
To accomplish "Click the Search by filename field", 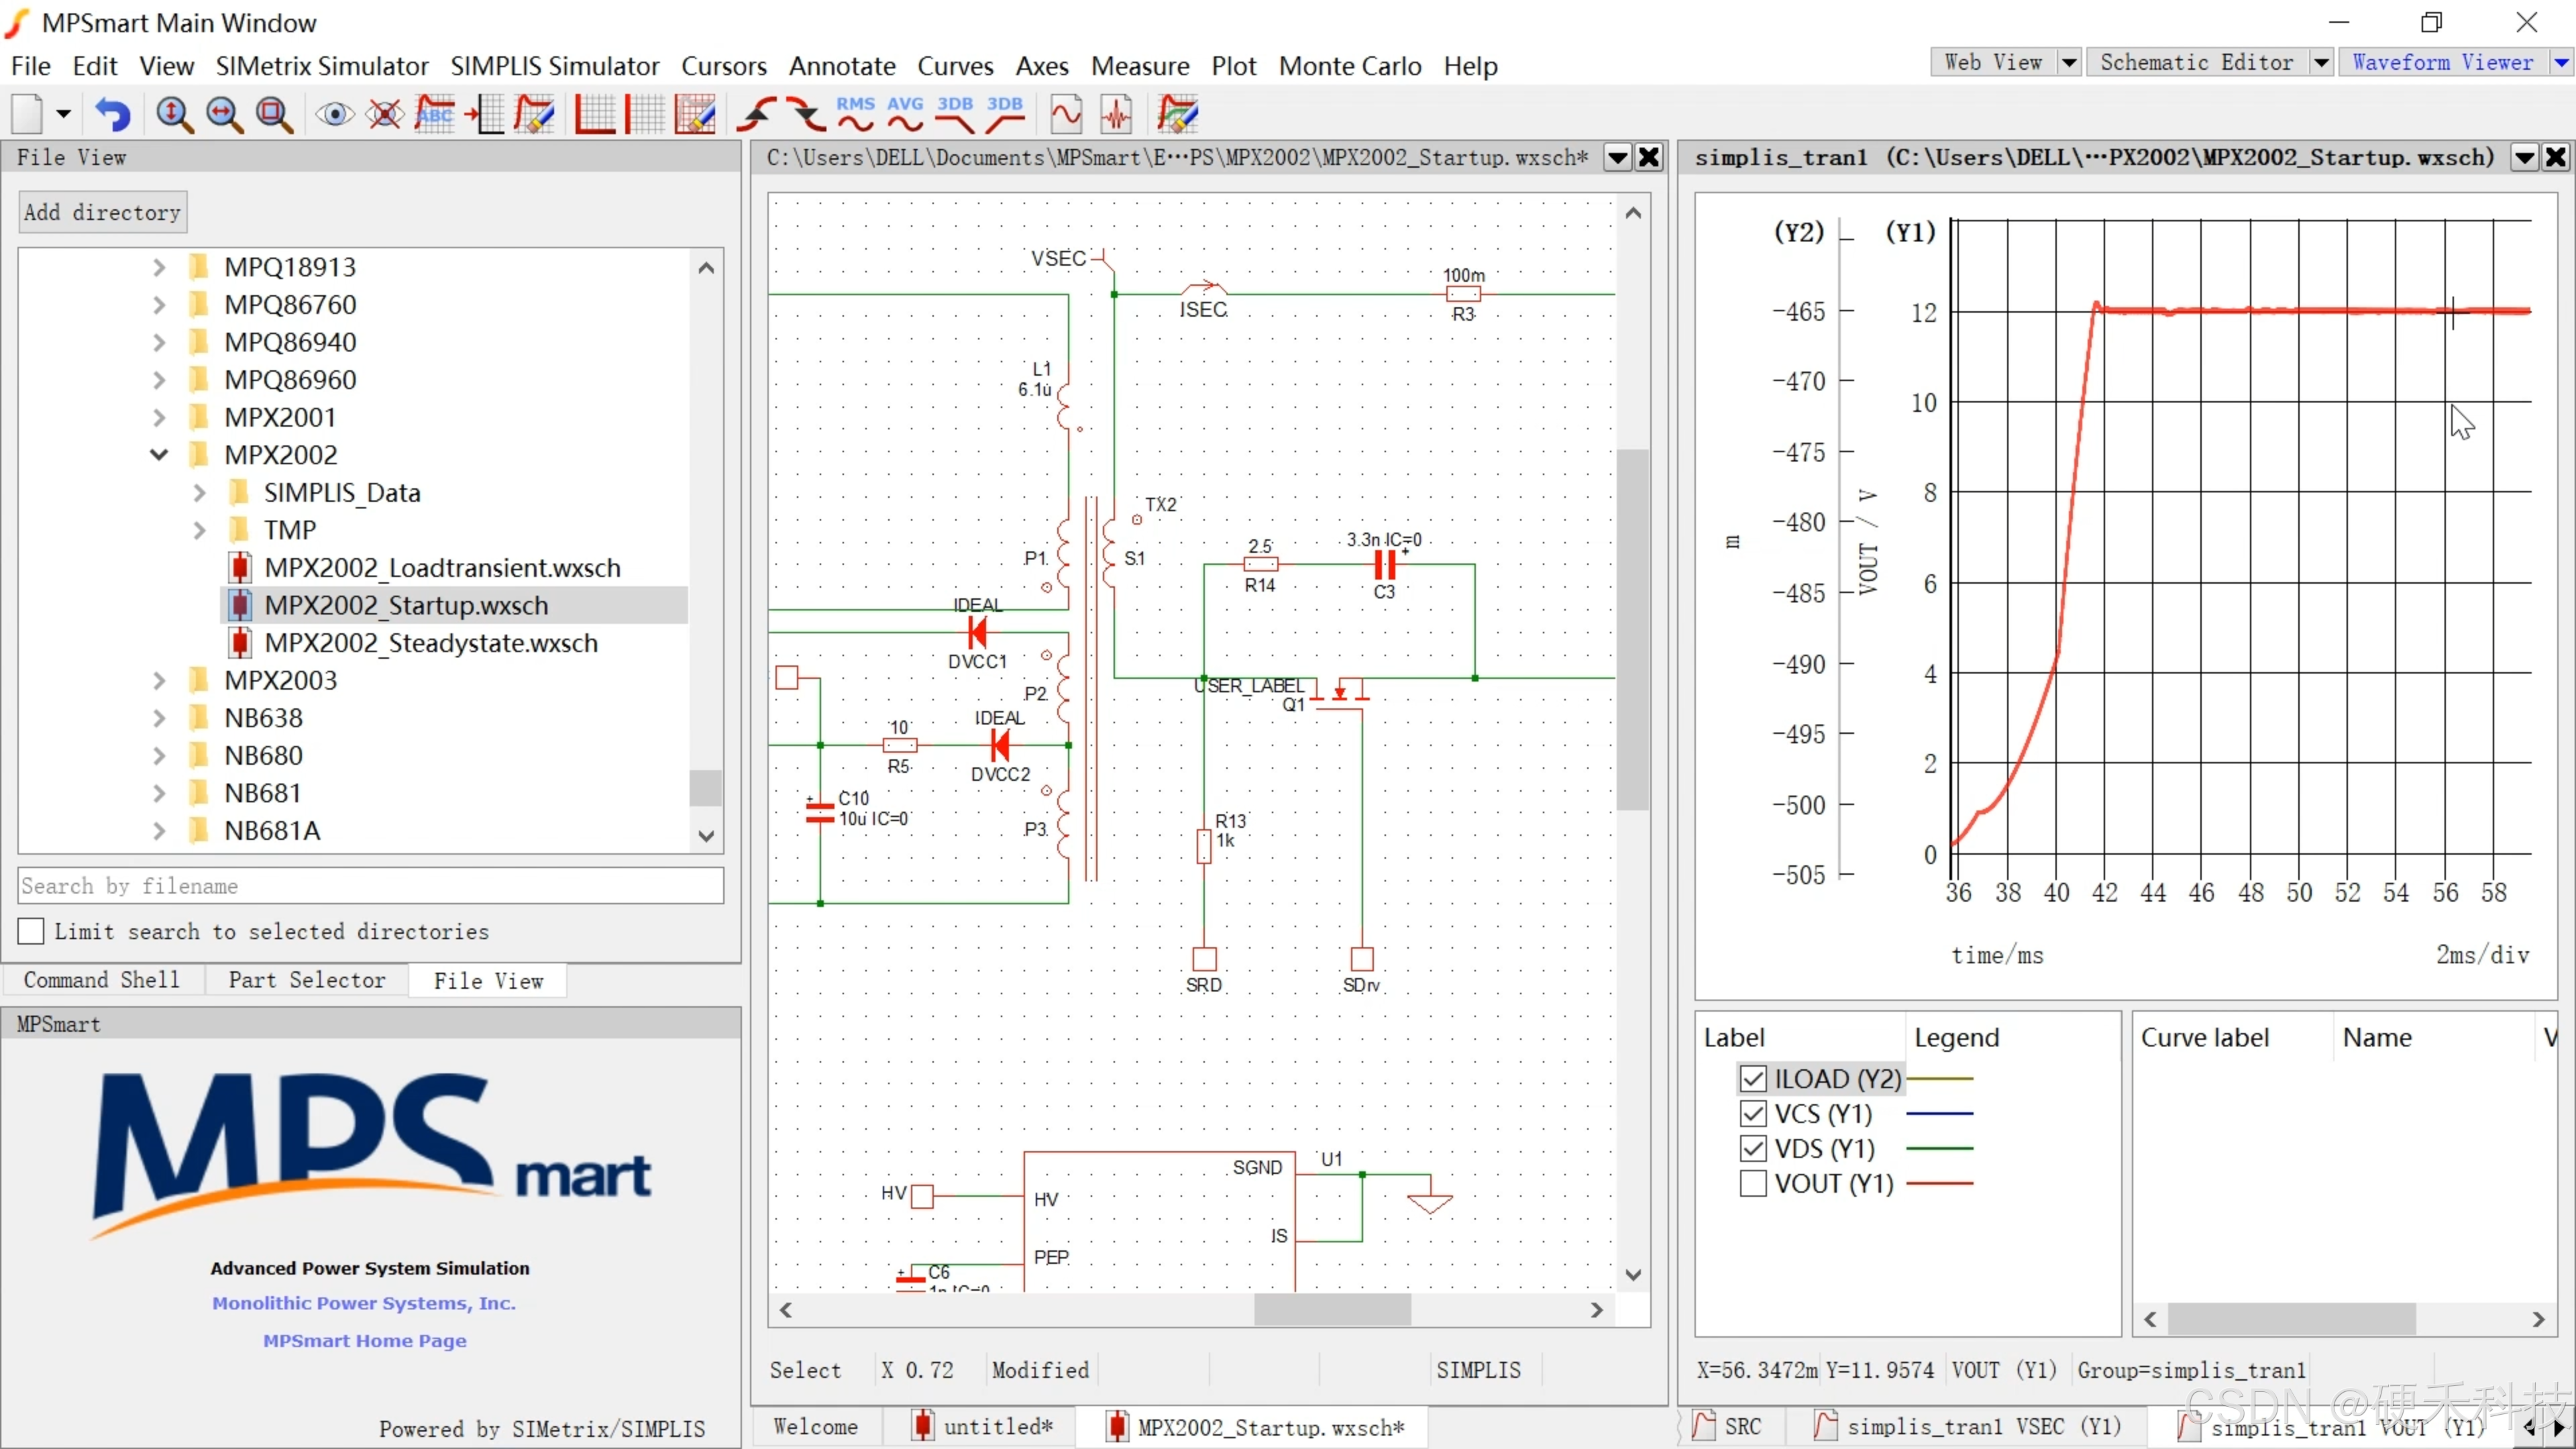I will (370, 886).
